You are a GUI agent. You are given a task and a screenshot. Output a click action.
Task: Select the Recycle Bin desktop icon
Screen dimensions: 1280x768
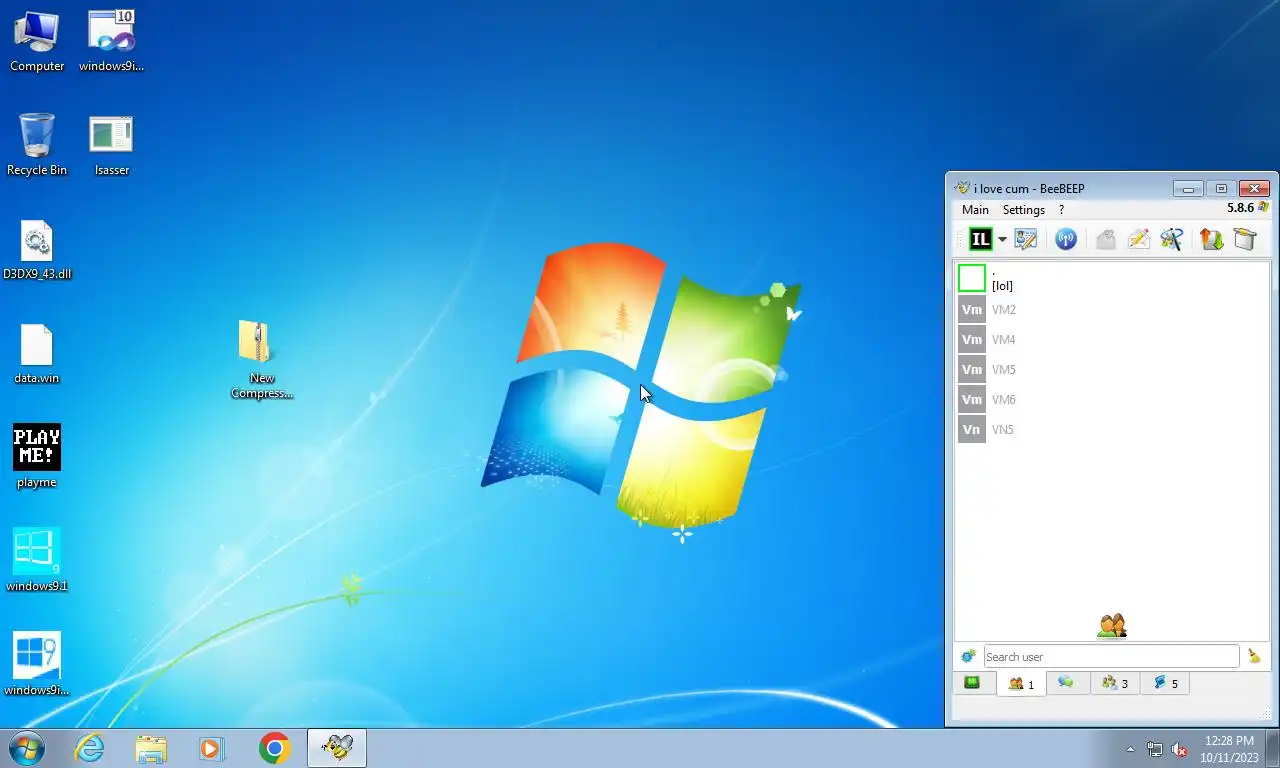click(x=37, y=145)
